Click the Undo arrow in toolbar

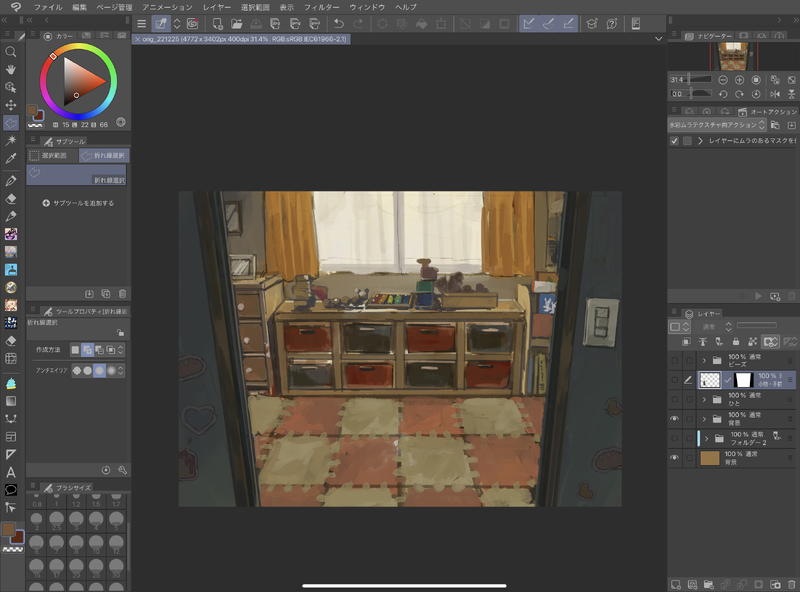[338, 23]
